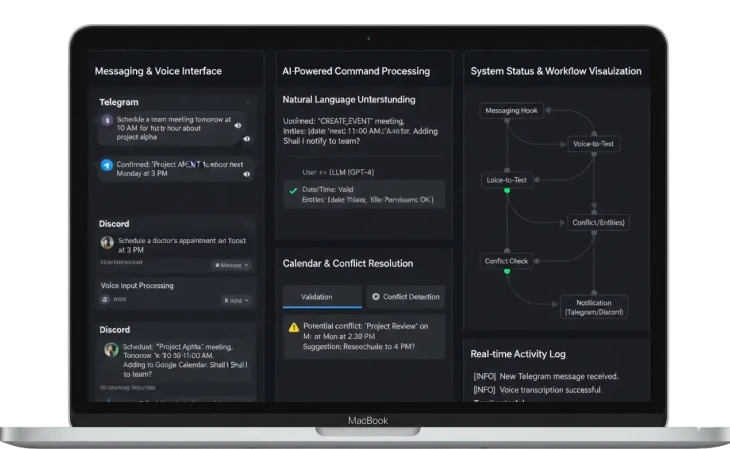The image size is (730, 449).
Task: Click the 'AI-Powered Command Processing' panel title
Action: pyautogui.click(x=356, y=71)
